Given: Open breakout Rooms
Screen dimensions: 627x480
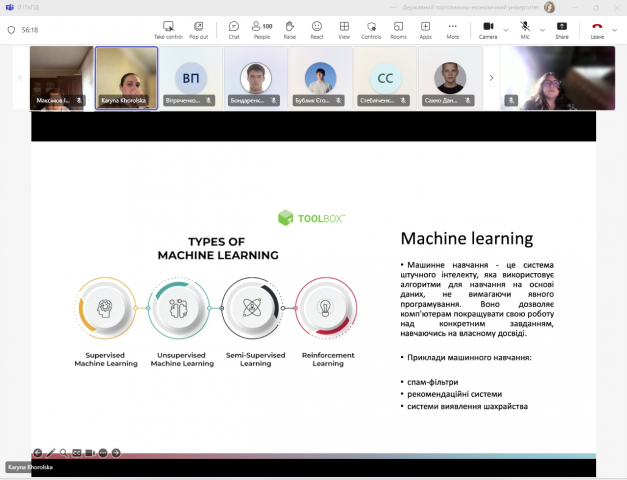Looking at the screenshot, I should click(x=398, y=29).
